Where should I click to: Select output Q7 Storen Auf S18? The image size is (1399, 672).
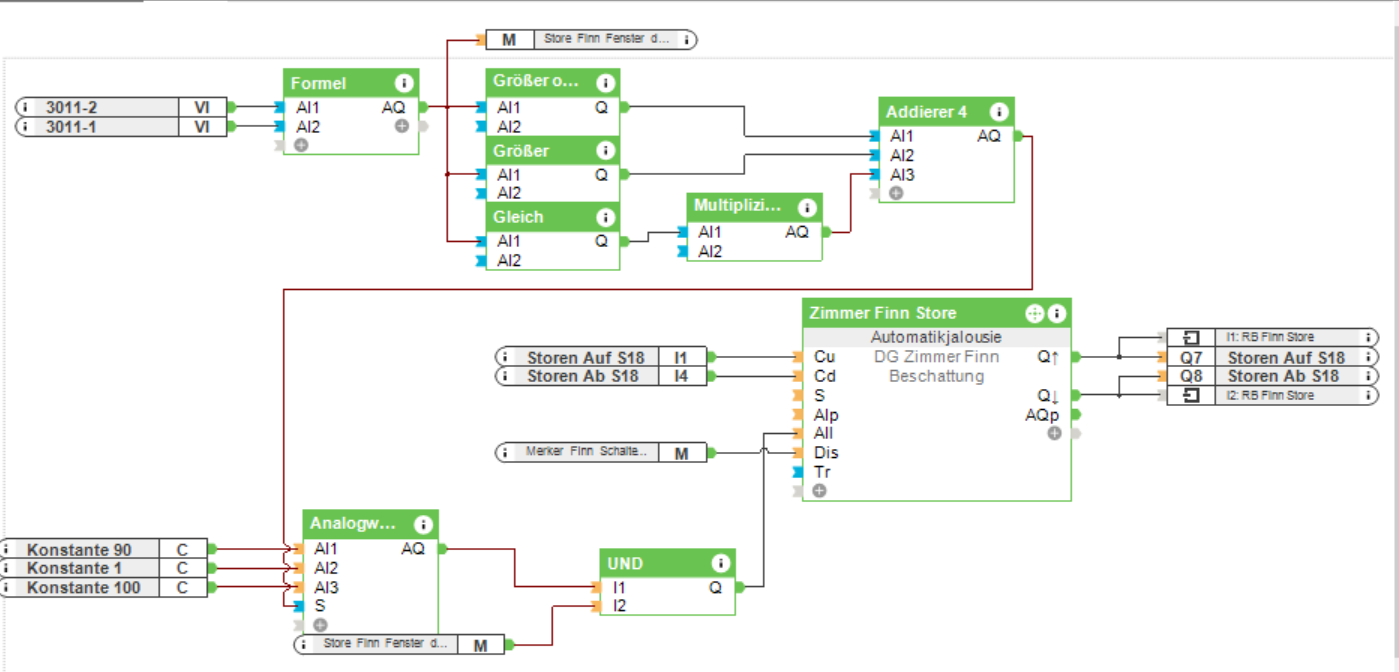[x=1272, y=357]
